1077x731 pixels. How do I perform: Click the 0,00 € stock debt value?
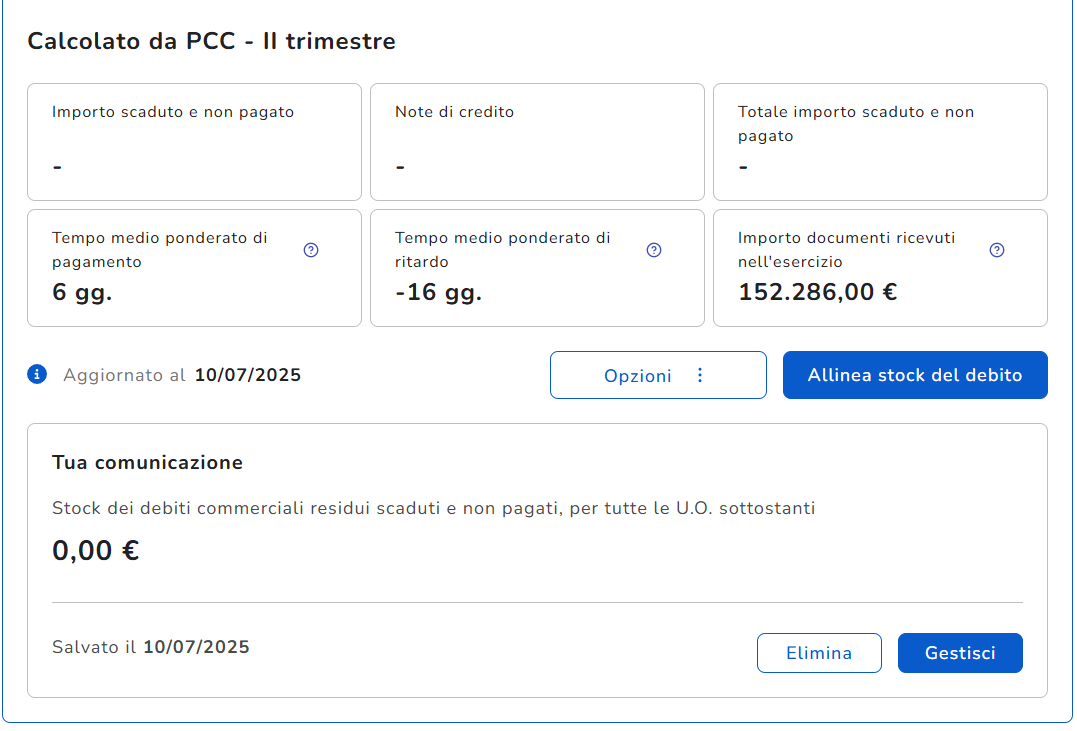coord(96,550)
